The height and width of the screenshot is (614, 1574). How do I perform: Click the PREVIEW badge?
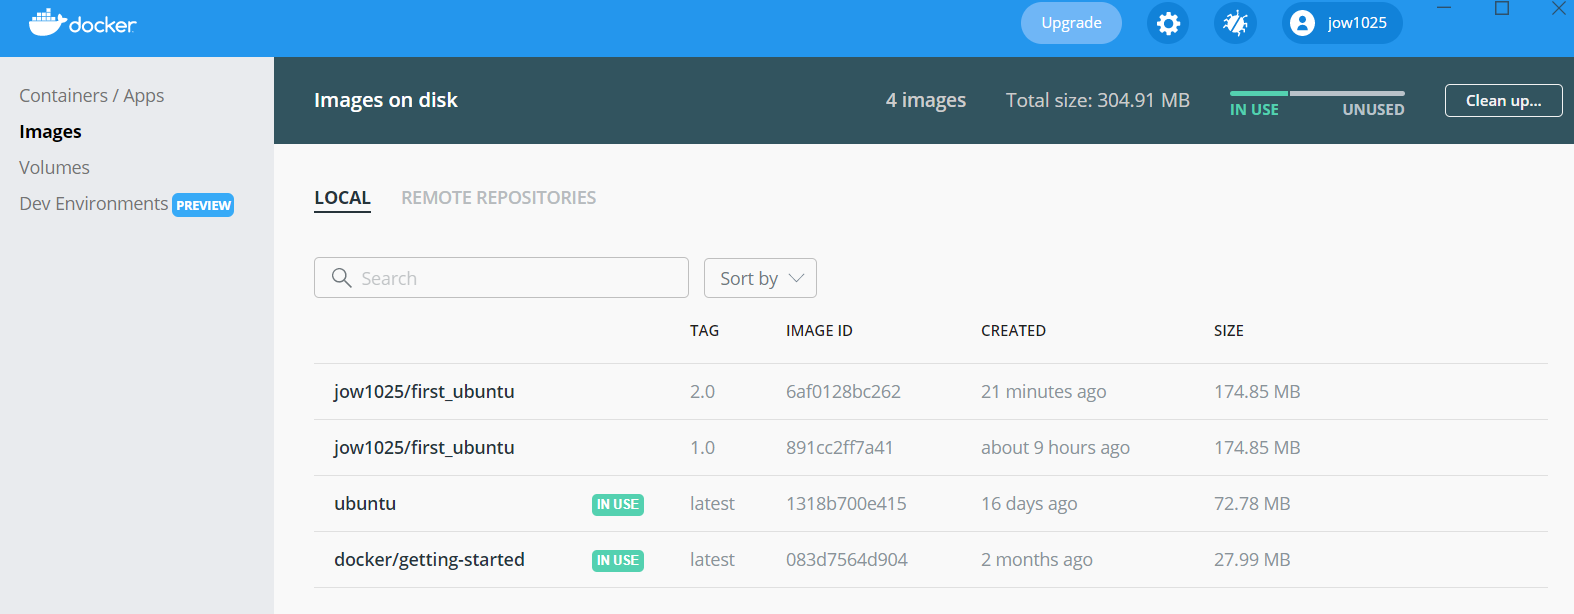click(203, 205)
